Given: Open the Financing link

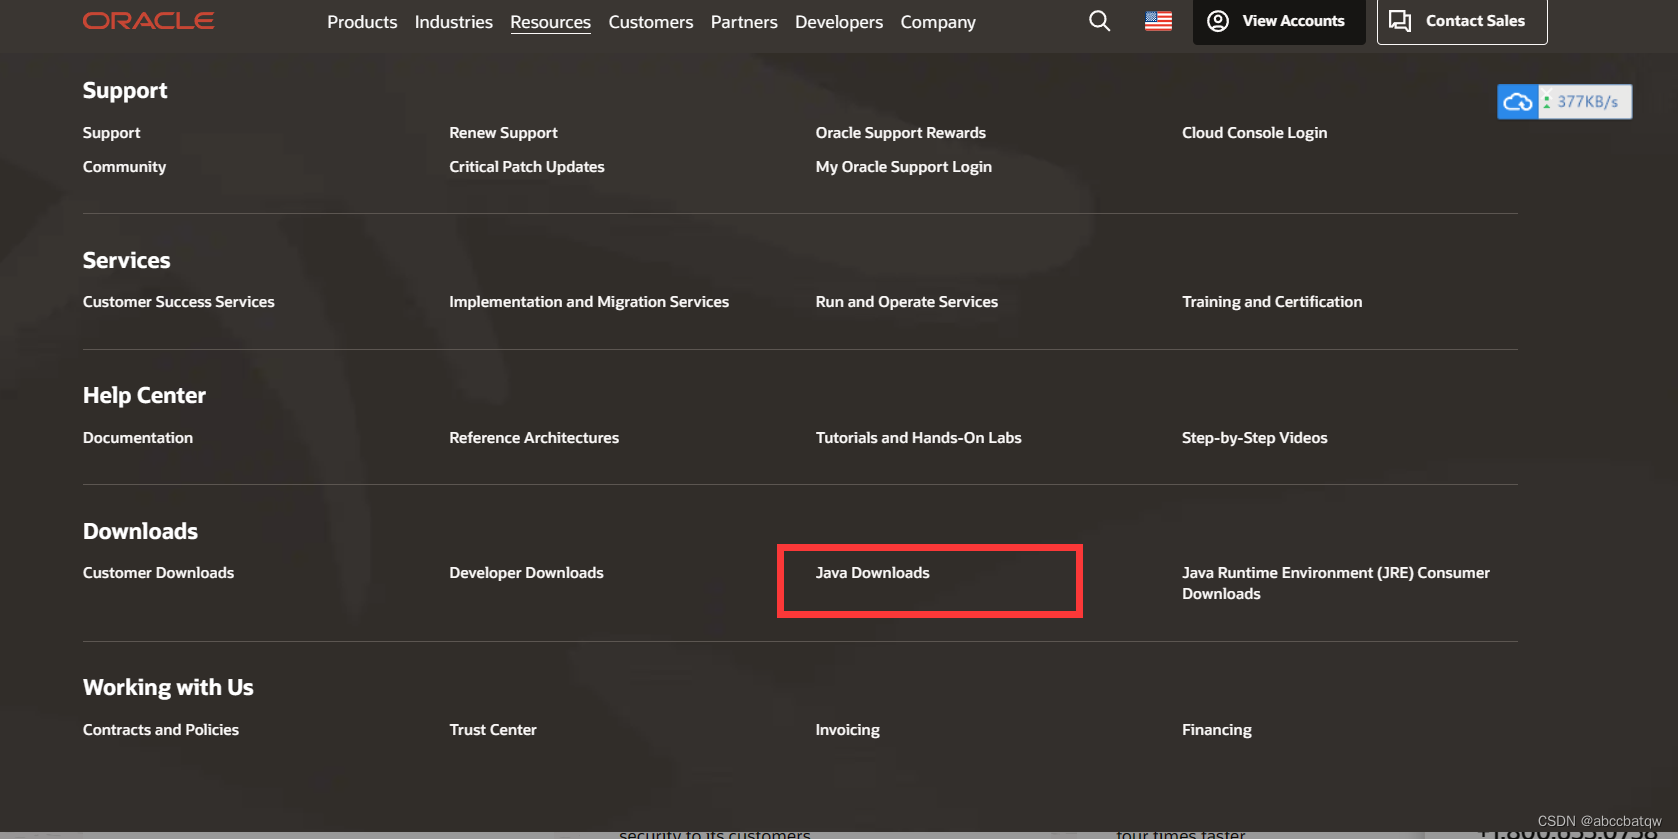Looking at the screenshot, I should (x=1217, y=730).
